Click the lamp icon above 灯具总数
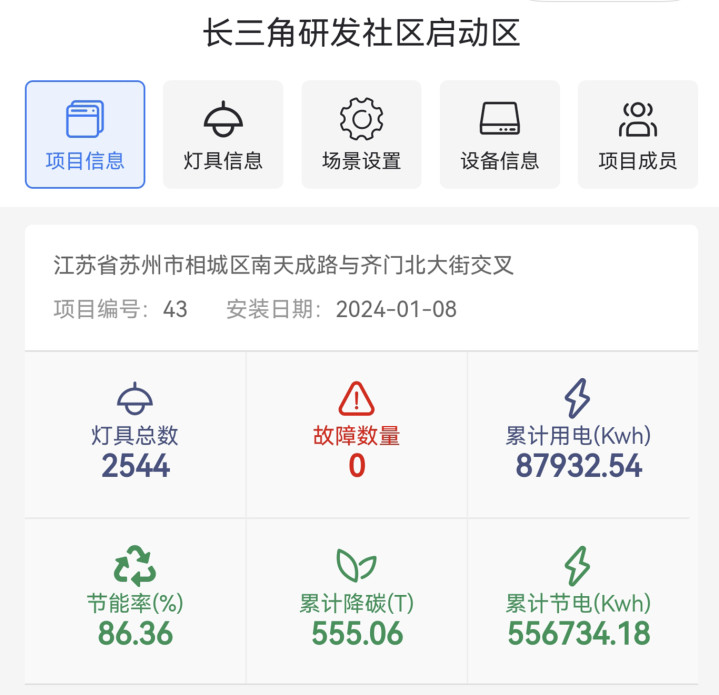 click(x=135, y=398)
